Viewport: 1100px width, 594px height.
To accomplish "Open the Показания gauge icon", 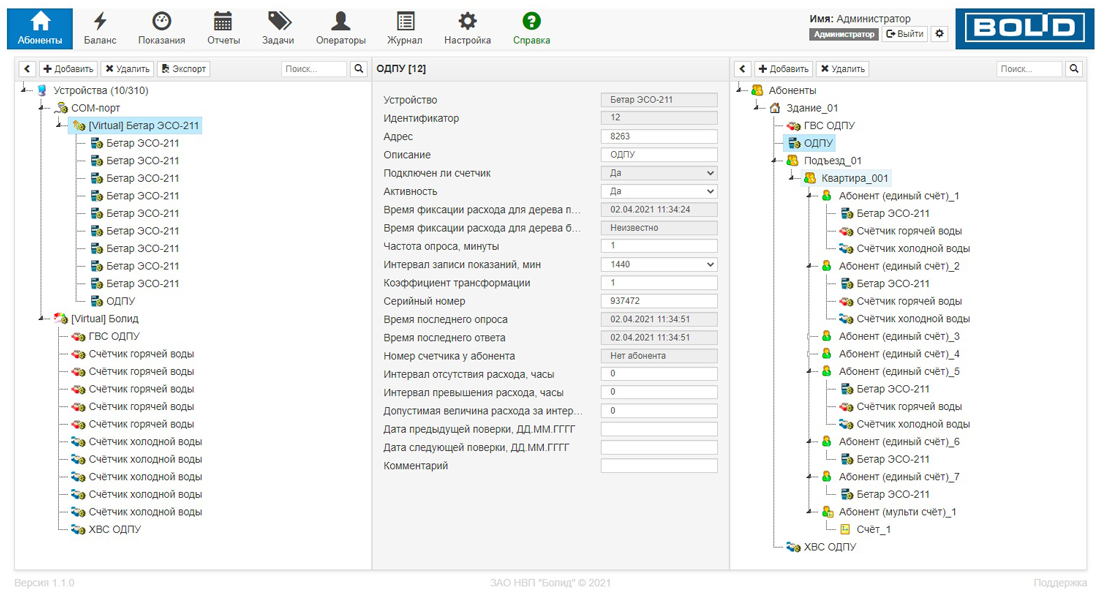I will pos(161,21).
